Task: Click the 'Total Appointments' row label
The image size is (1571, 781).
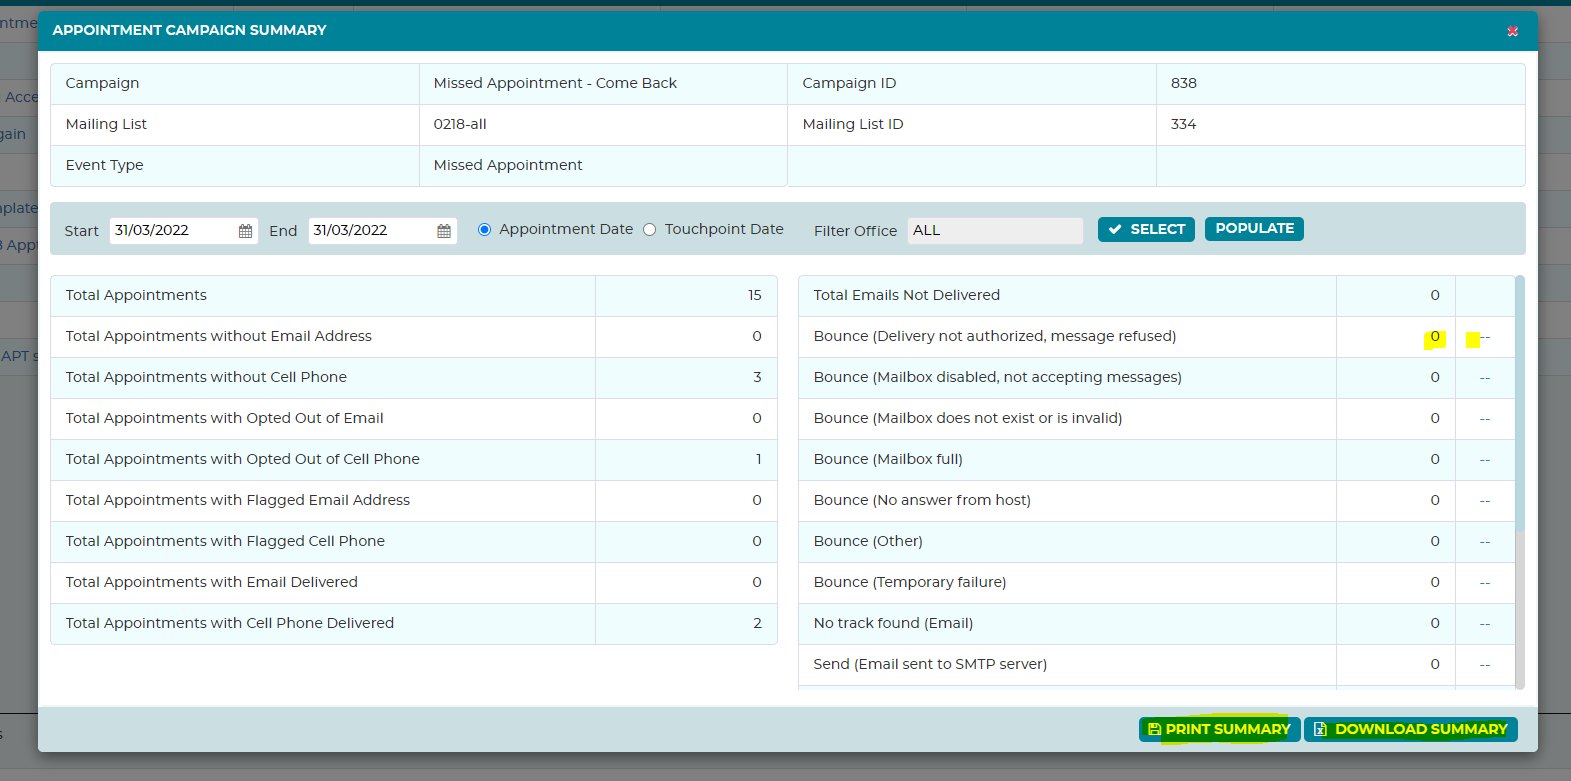Action: pyautogui.click(x=136, y=295)
